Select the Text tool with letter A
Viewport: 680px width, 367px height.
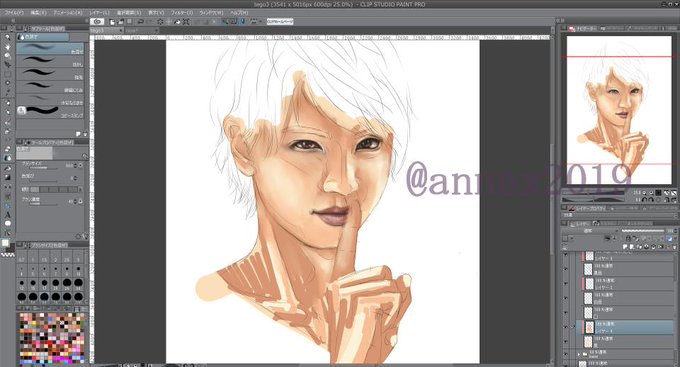(x=7, y=215)
